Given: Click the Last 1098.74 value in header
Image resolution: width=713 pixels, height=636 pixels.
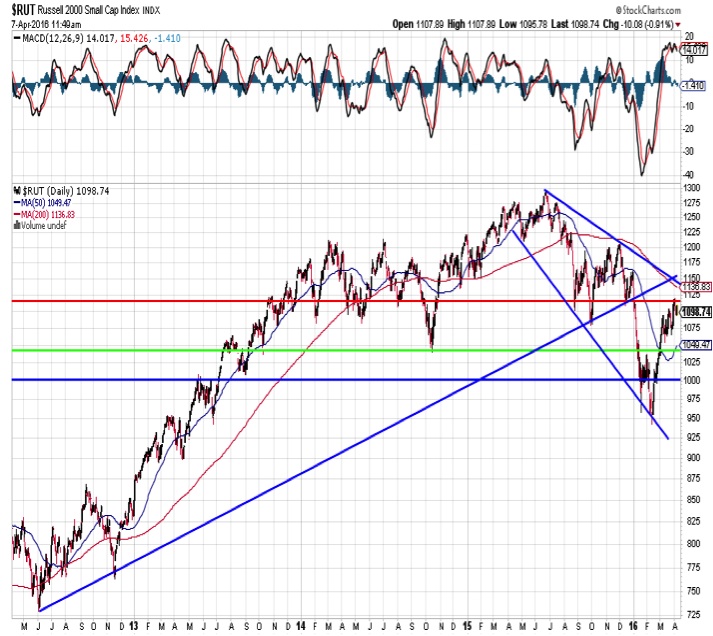Looking at the screenshot, I should coord(575,25).
